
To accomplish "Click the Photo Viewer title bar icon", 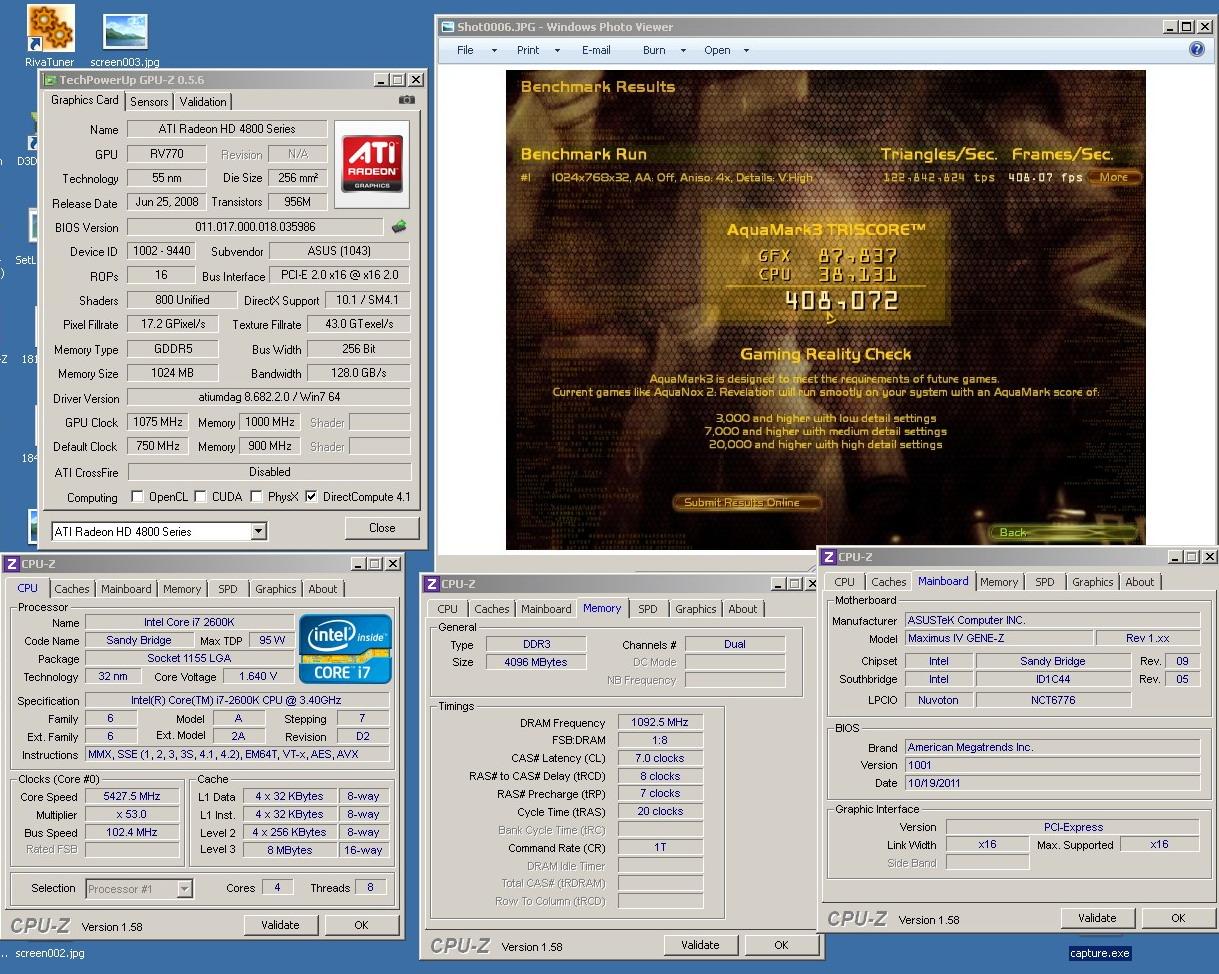I will [x=446, y=27].
